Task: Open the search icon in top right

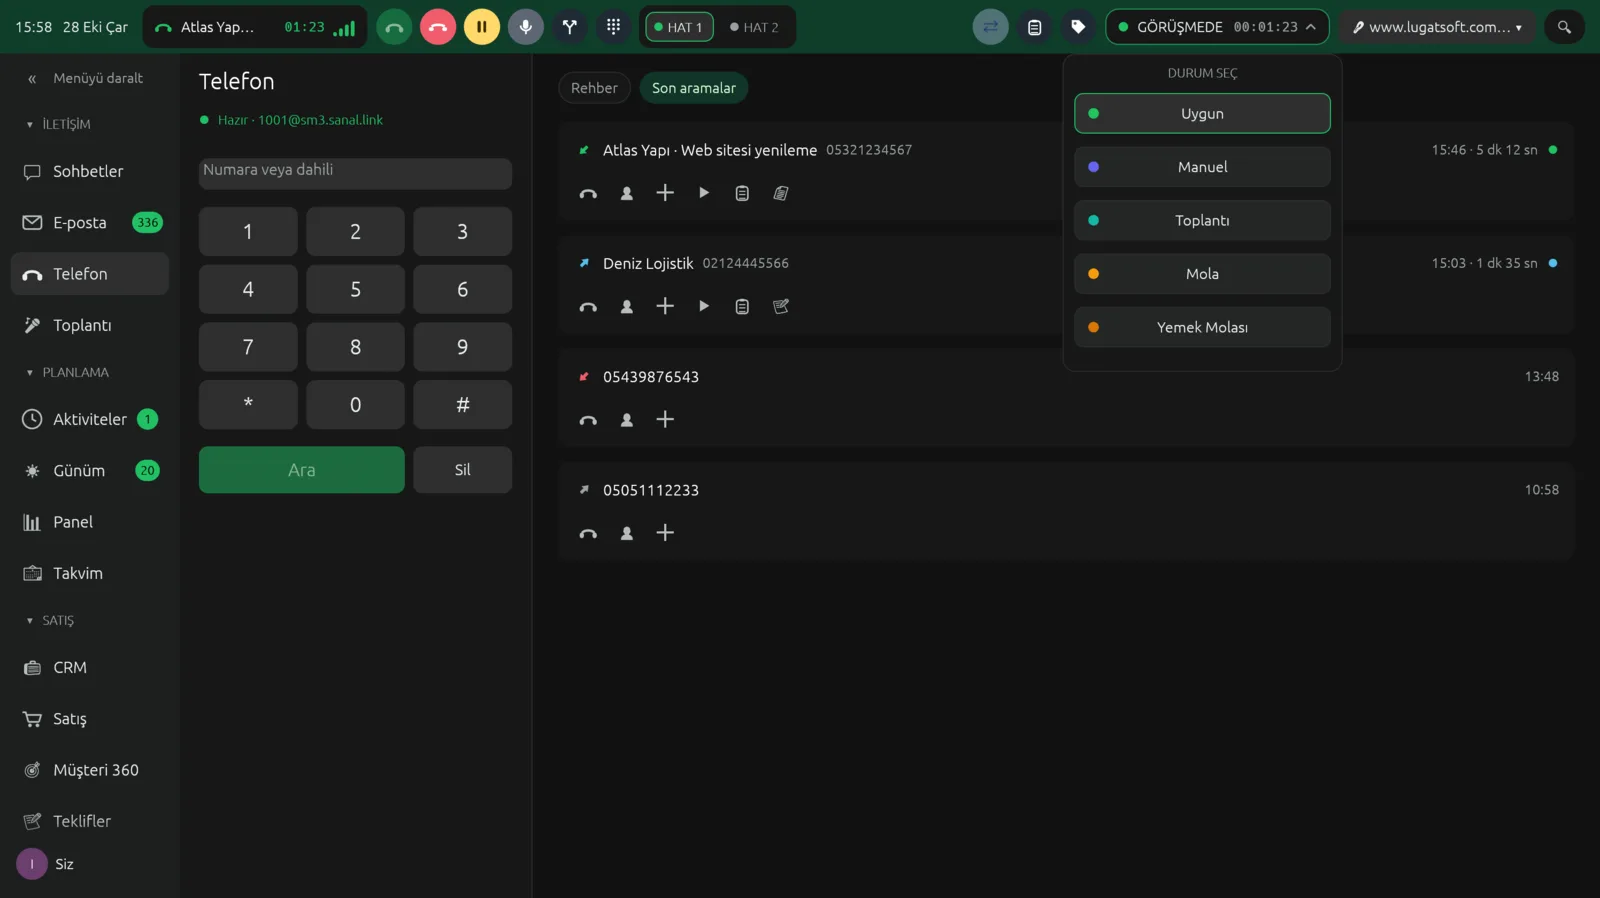Action: click(x=1564, y=27)
